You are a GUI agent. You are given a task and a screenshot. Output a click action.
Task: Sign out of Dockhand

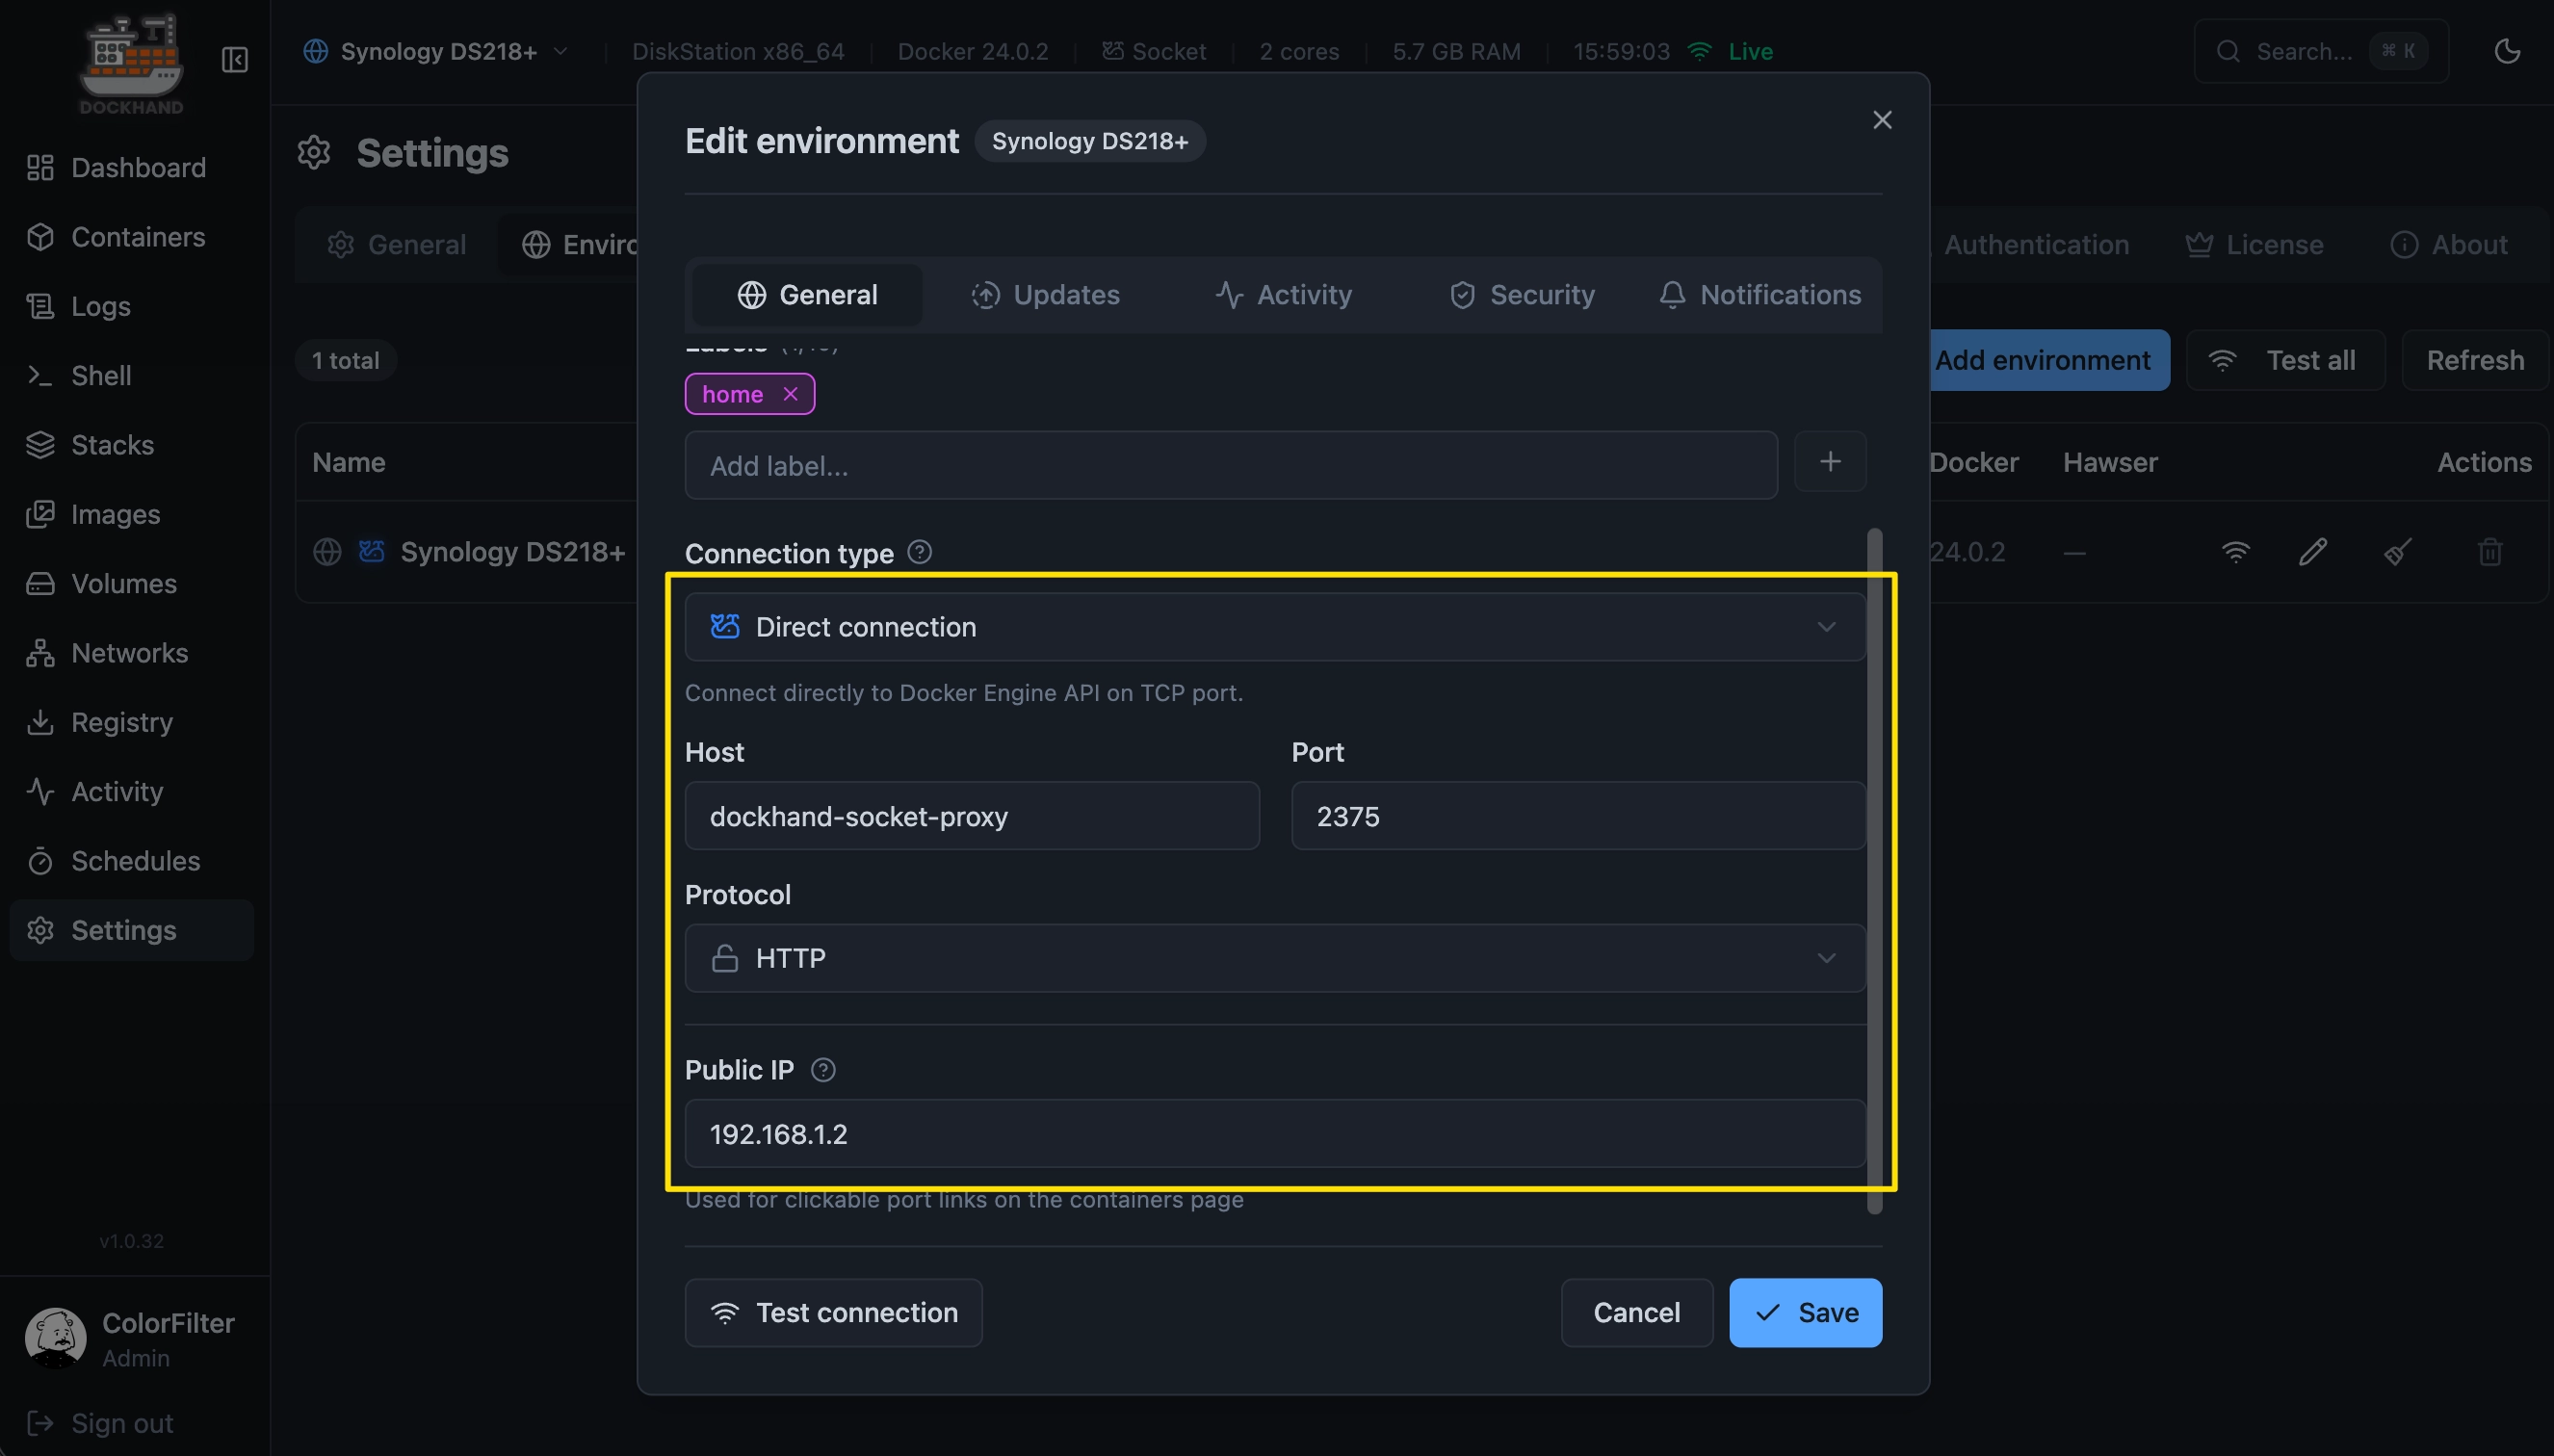tap(100, 1424)
